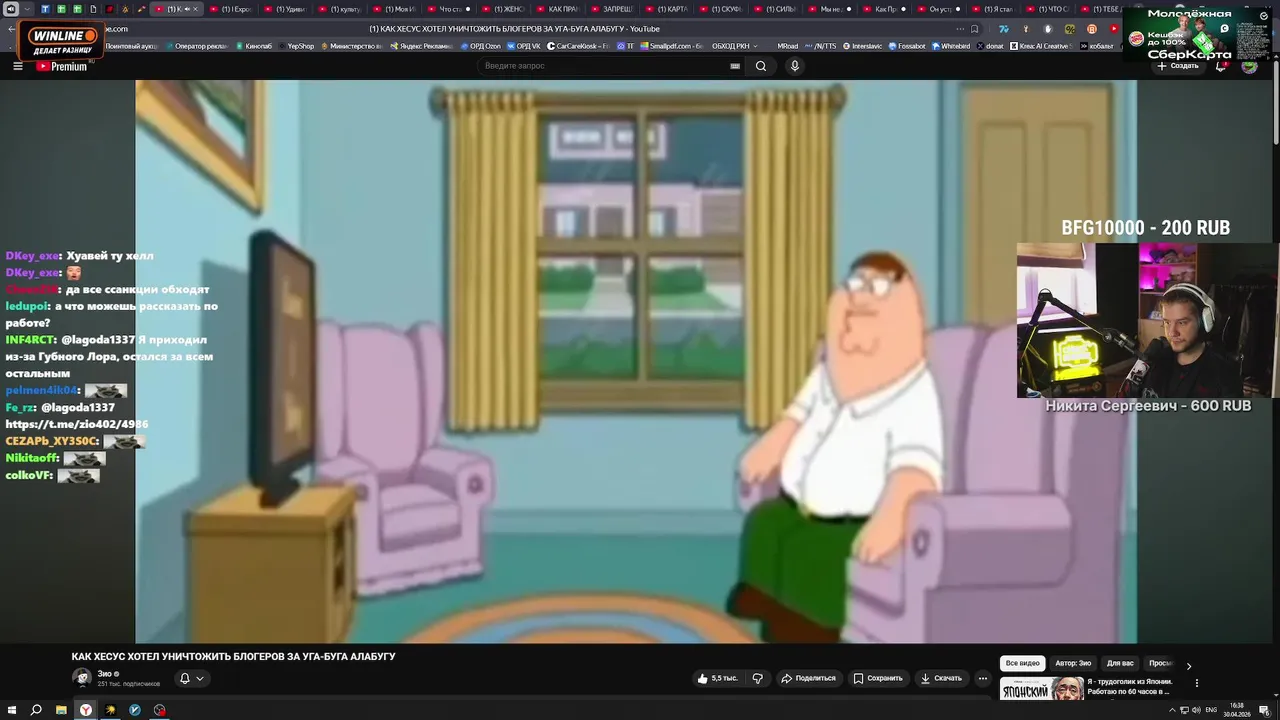Image resolution: width=1280 pixels, height=720 pixels.
Task: Open the CarCareKiosk bookmark
Action: [578, 46]
